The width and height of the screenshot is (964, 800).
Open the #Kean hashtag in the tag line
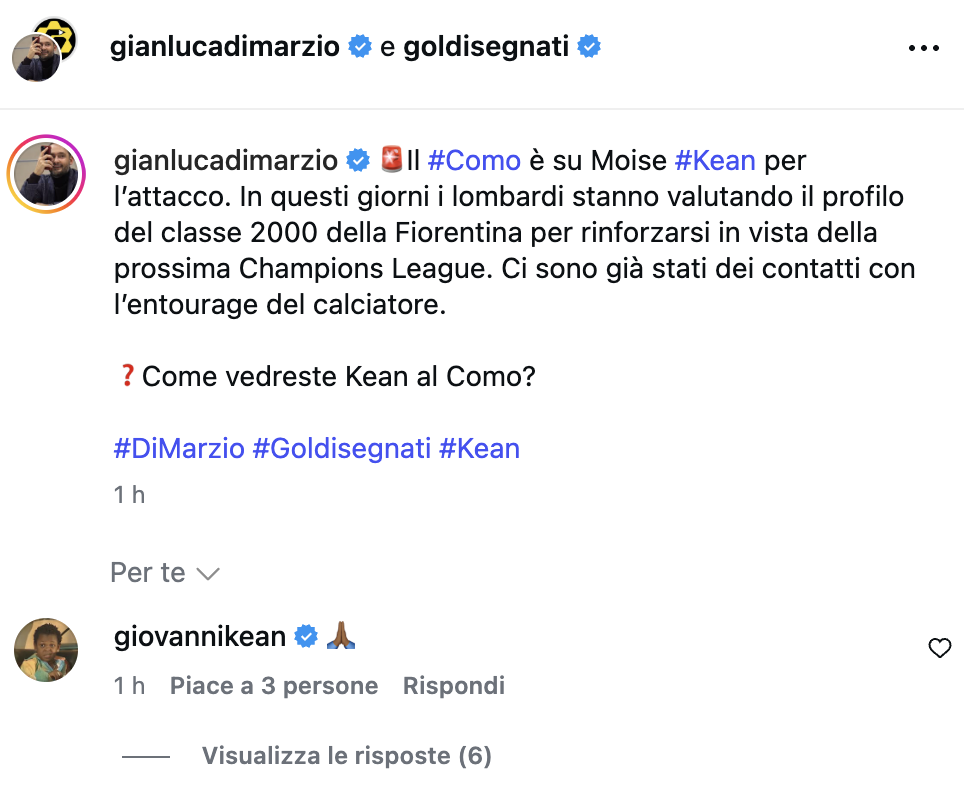[x=480, y=448]
